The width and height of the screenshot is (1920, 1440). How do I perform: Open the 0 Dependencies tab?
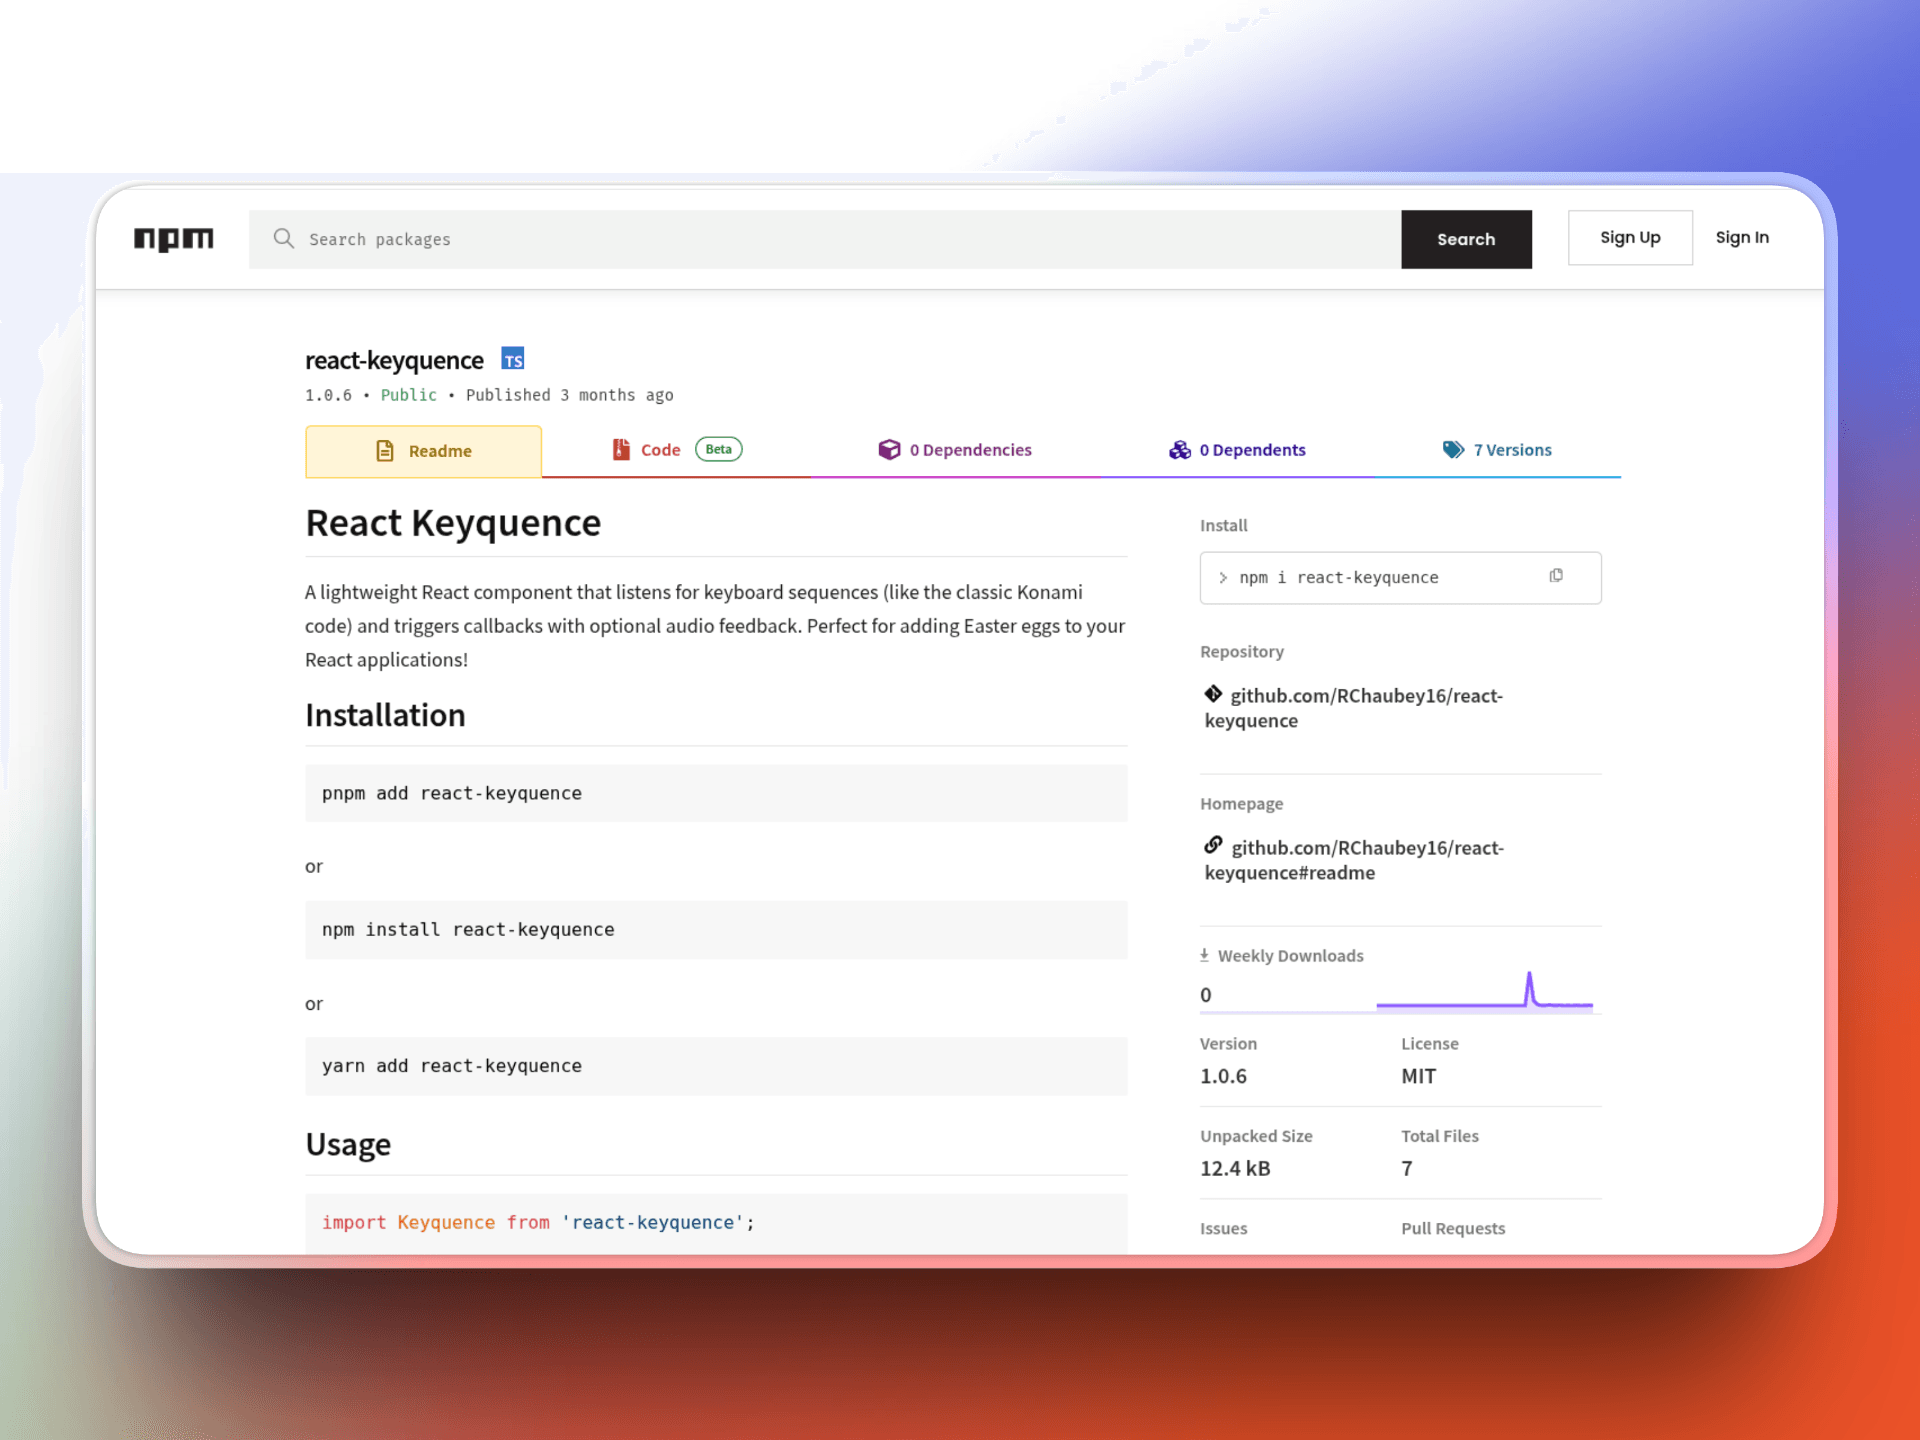click(970, 450)
